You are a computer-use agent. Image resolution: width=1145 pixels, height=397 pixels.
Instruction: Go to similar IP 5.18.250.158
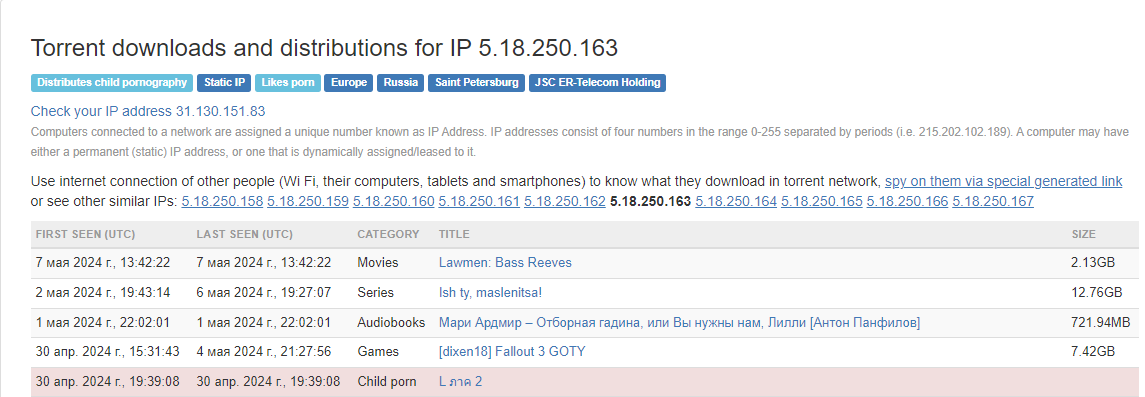click(x=222, y=201)
